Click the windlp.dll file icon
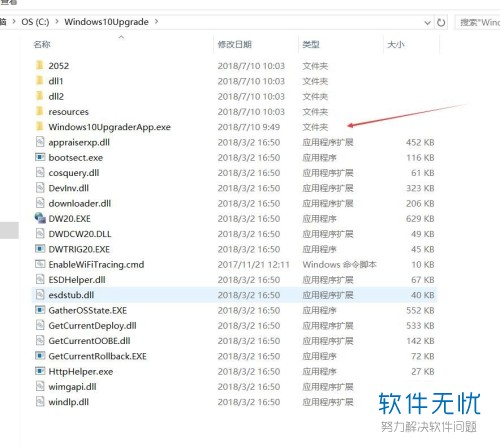This screenshot has width=500, height=447. (x=40, y=402)
